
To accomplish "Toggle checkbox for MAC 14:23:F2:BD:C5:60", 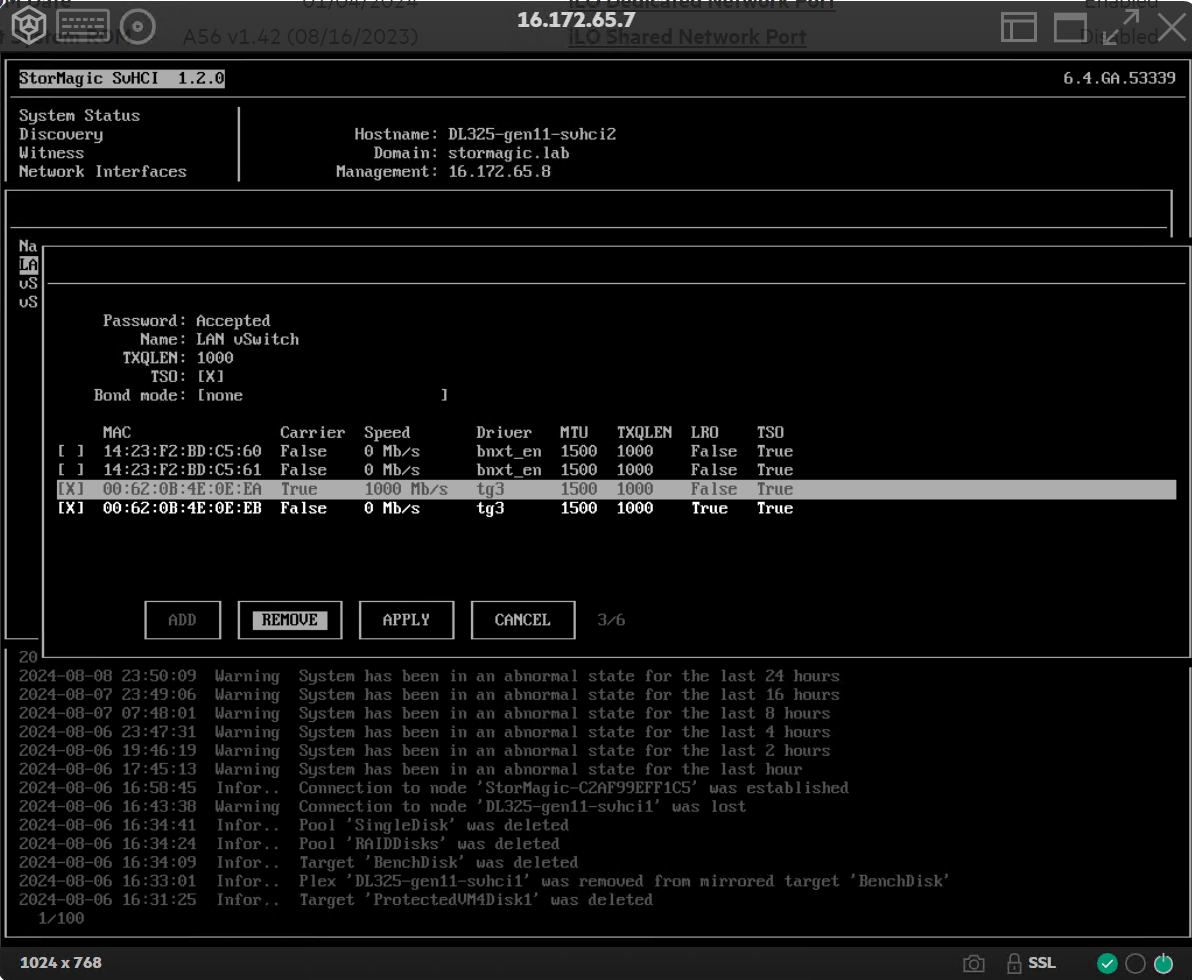I will pos(71,452).
